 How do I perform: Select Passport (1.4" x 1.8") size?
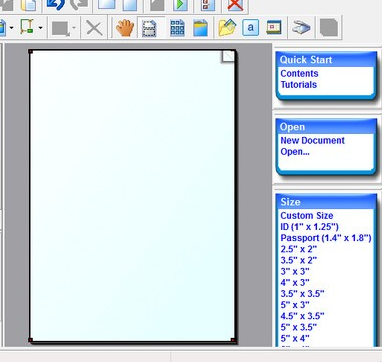(326, 238)
